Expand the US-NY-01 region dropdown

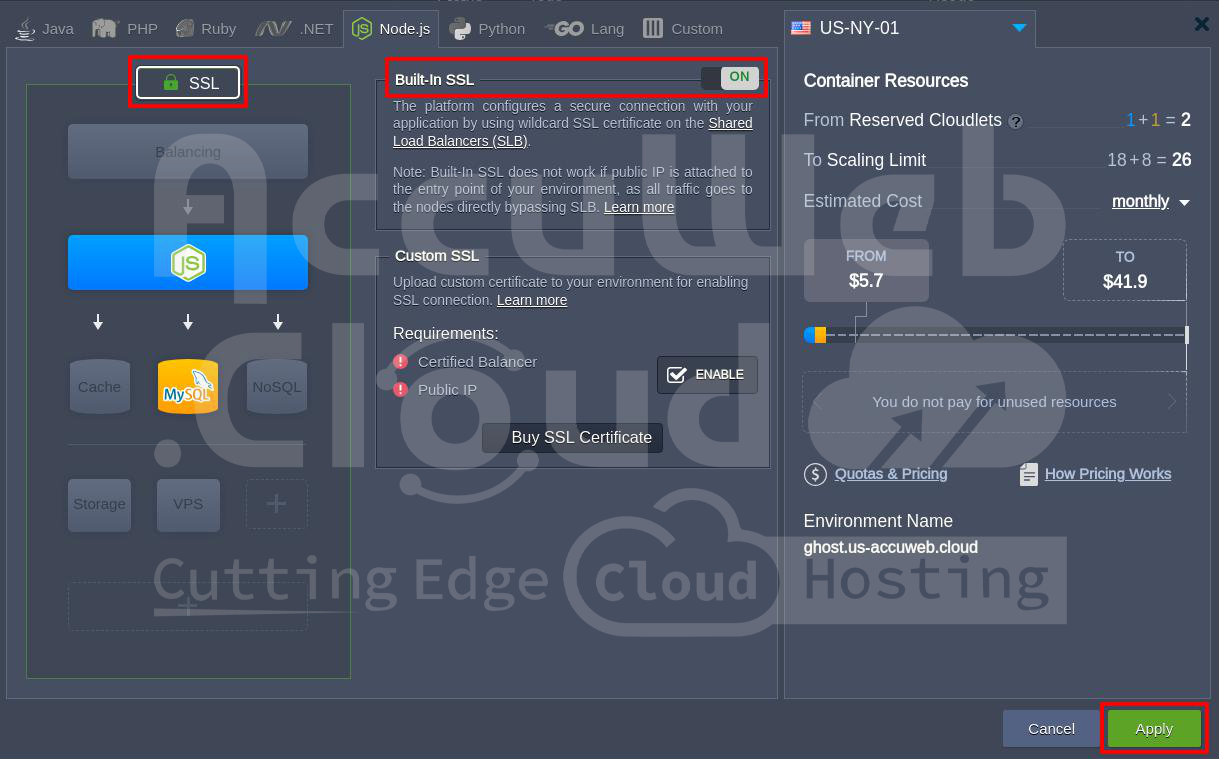pyautogui.click(x=1019, y=28)
